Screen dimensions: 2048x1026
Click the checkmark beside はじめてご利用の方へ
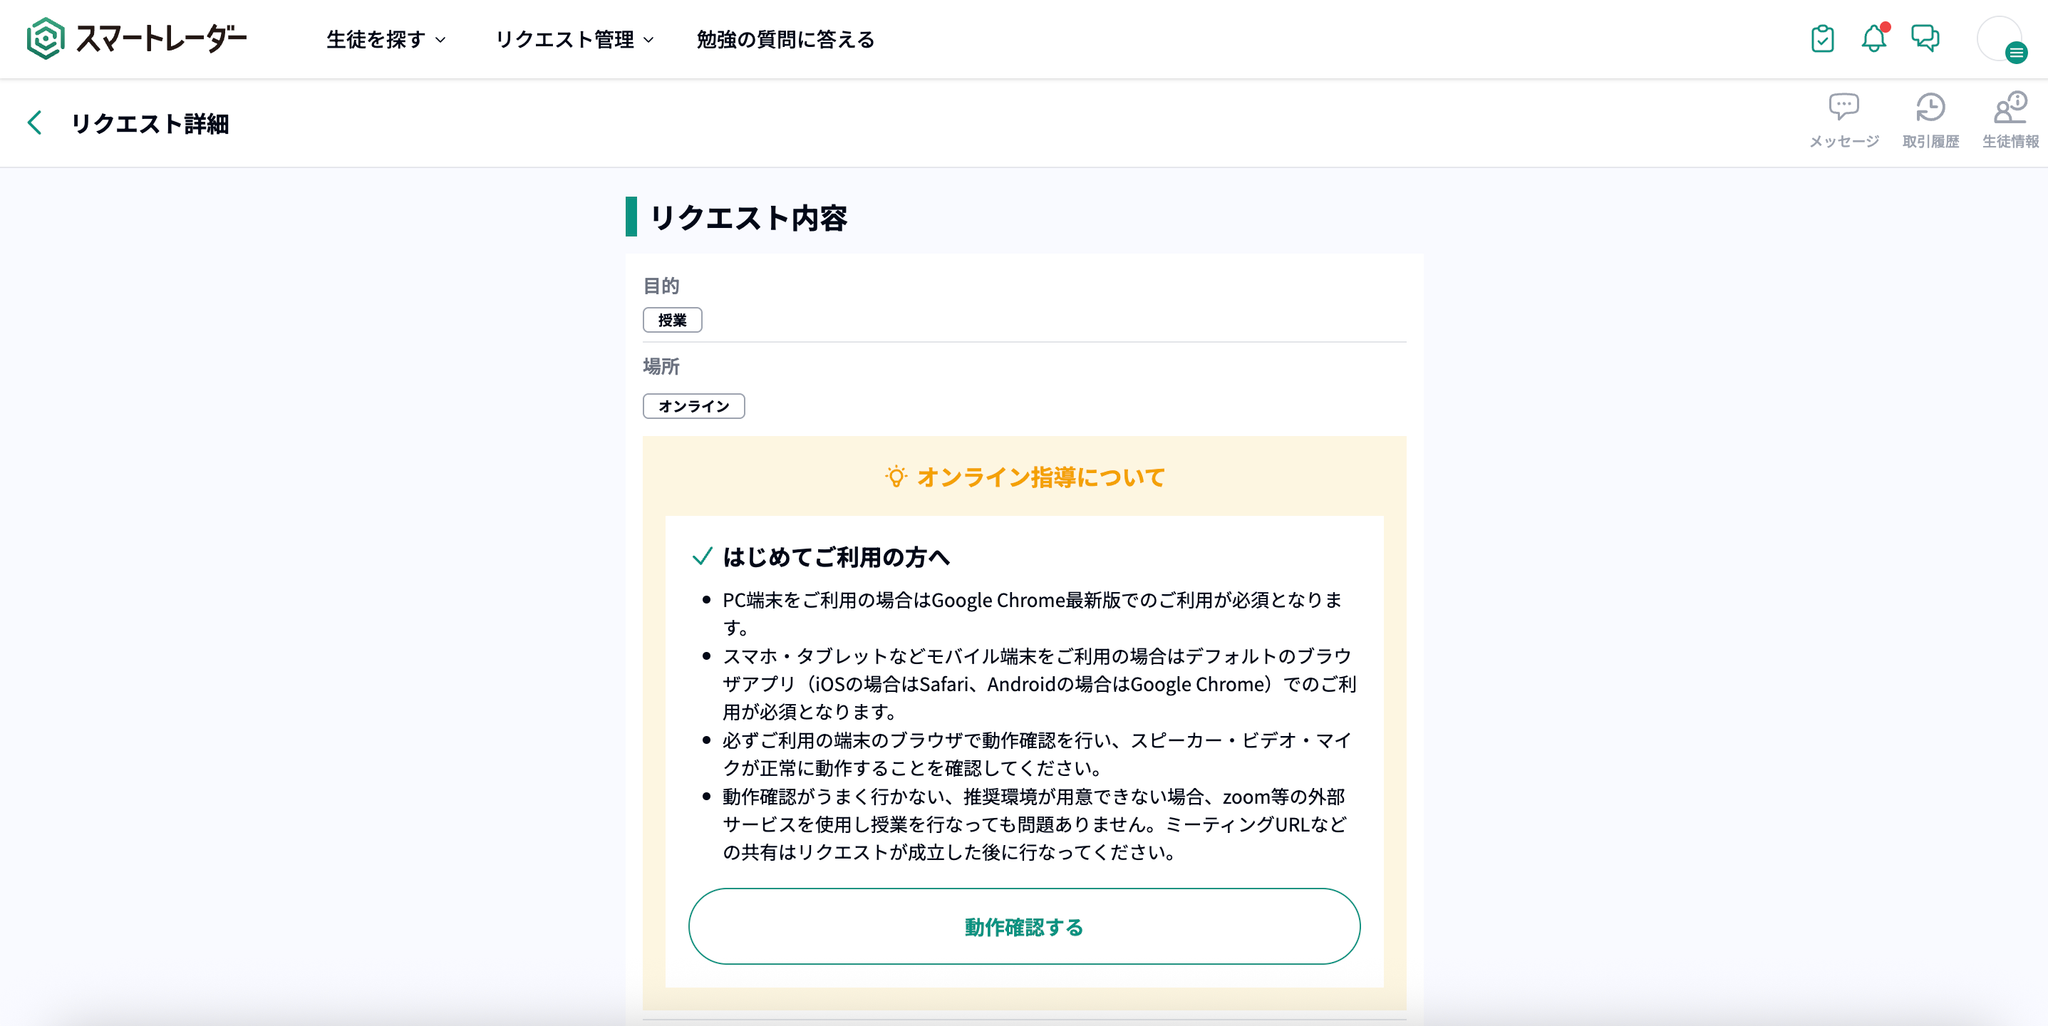pyautogui.click(x=702, y=557)
